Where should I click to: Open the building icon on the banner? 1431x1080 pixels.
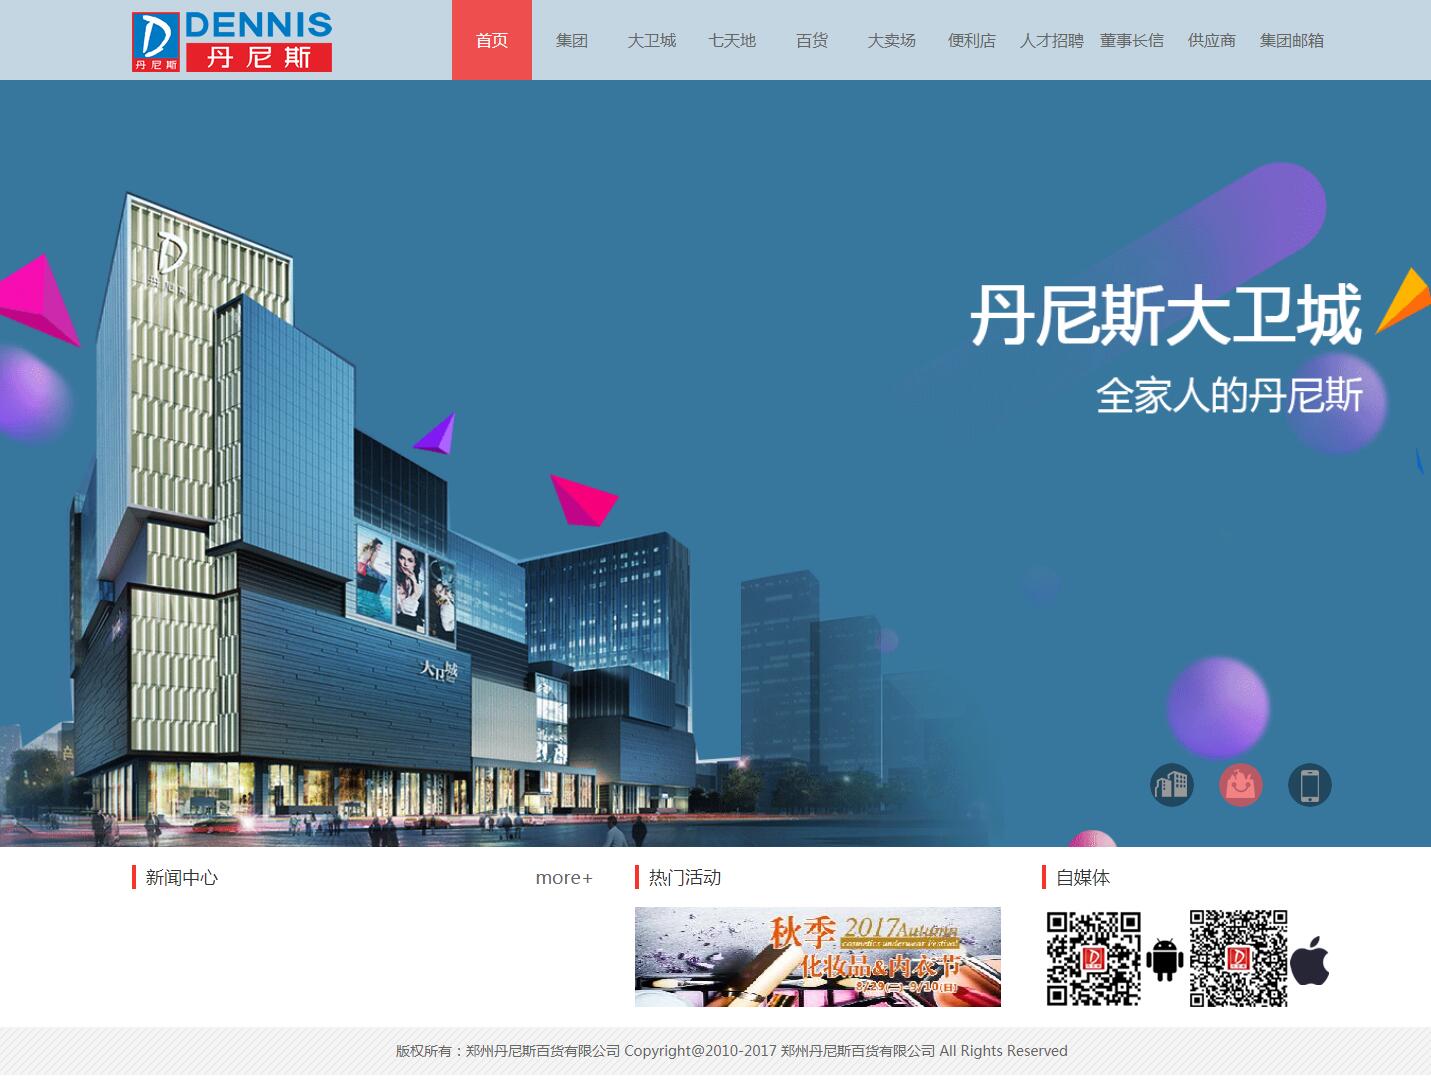click(x=1172, y=785)
